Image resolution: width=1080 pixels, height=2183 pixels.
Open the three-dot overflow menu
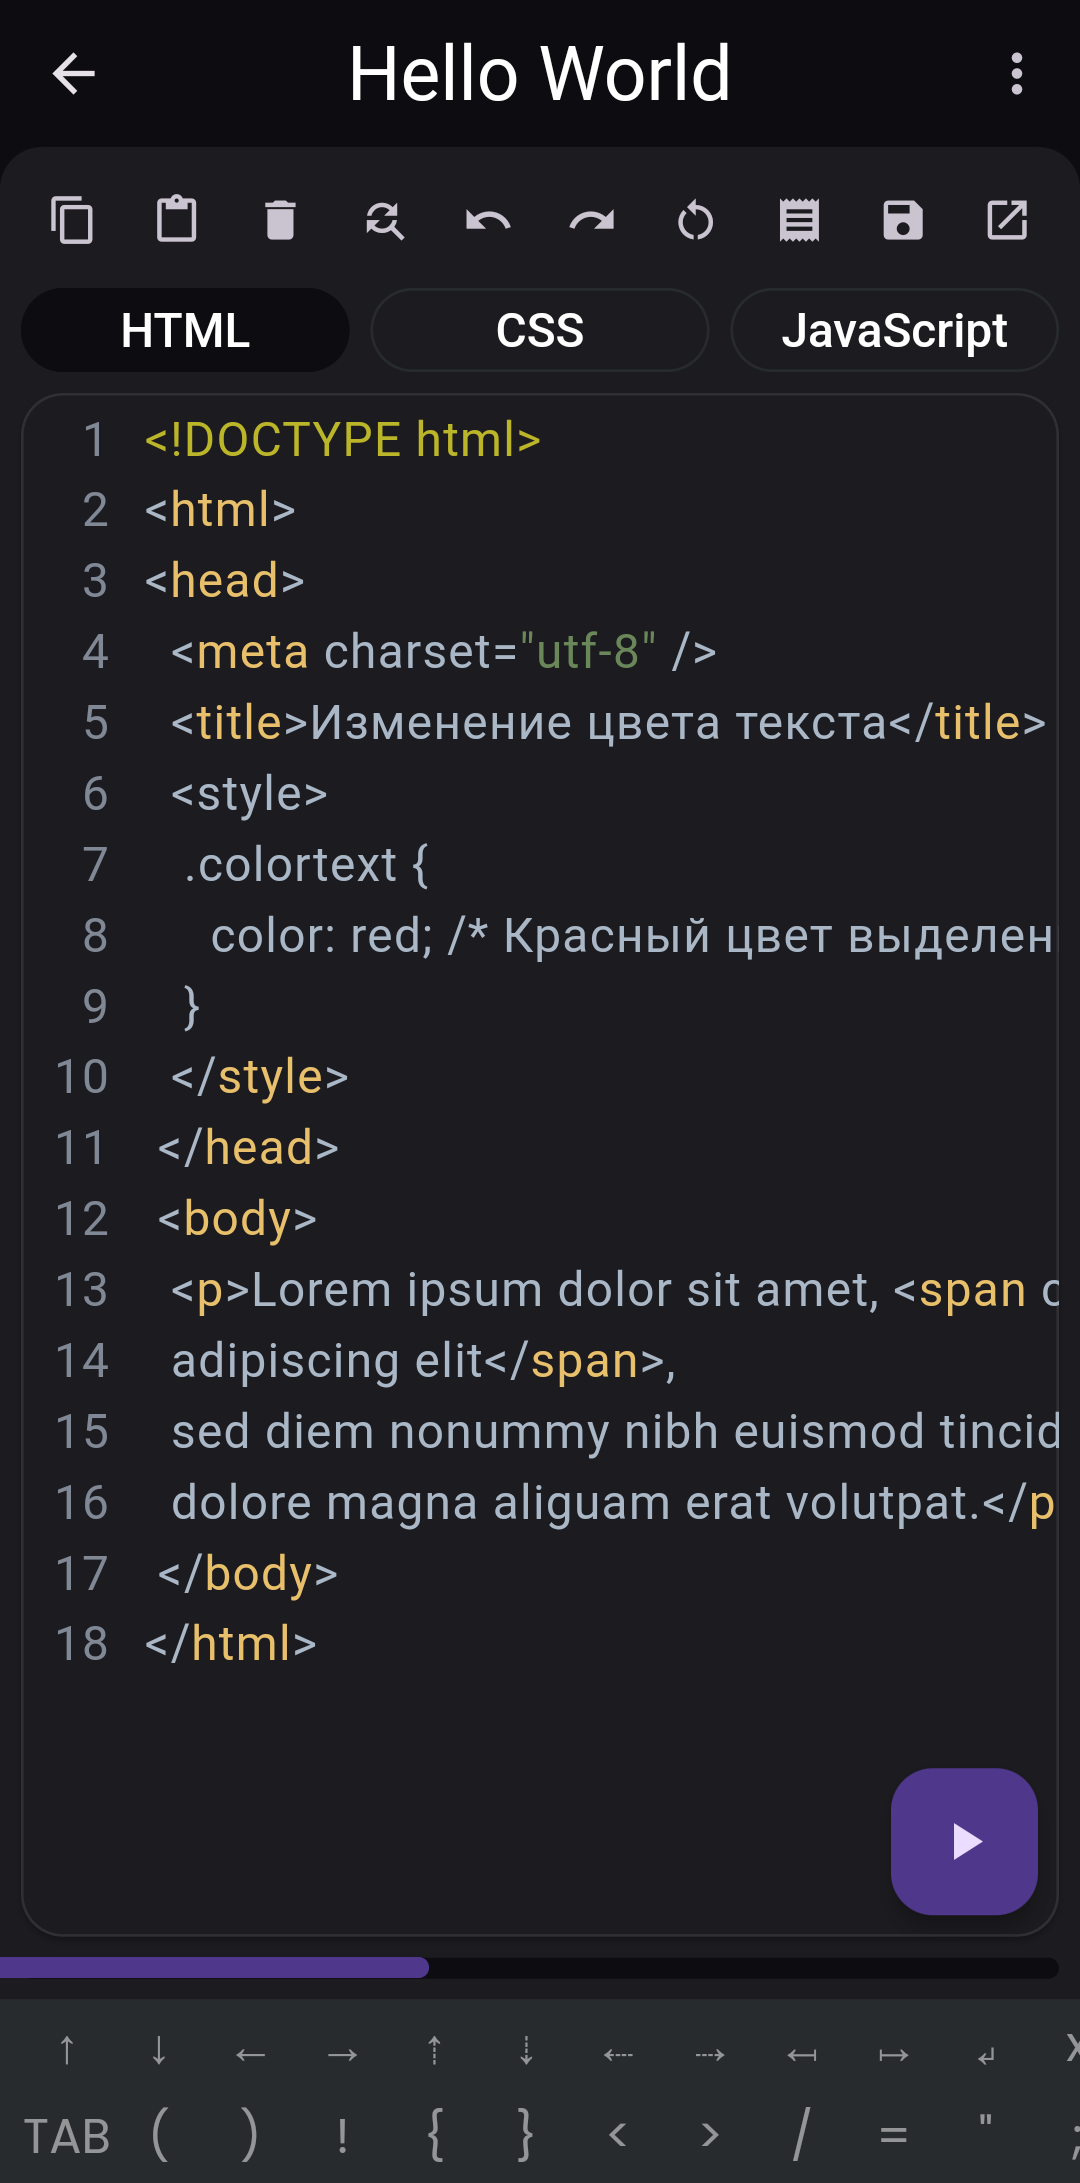(x=1017, y=74)
